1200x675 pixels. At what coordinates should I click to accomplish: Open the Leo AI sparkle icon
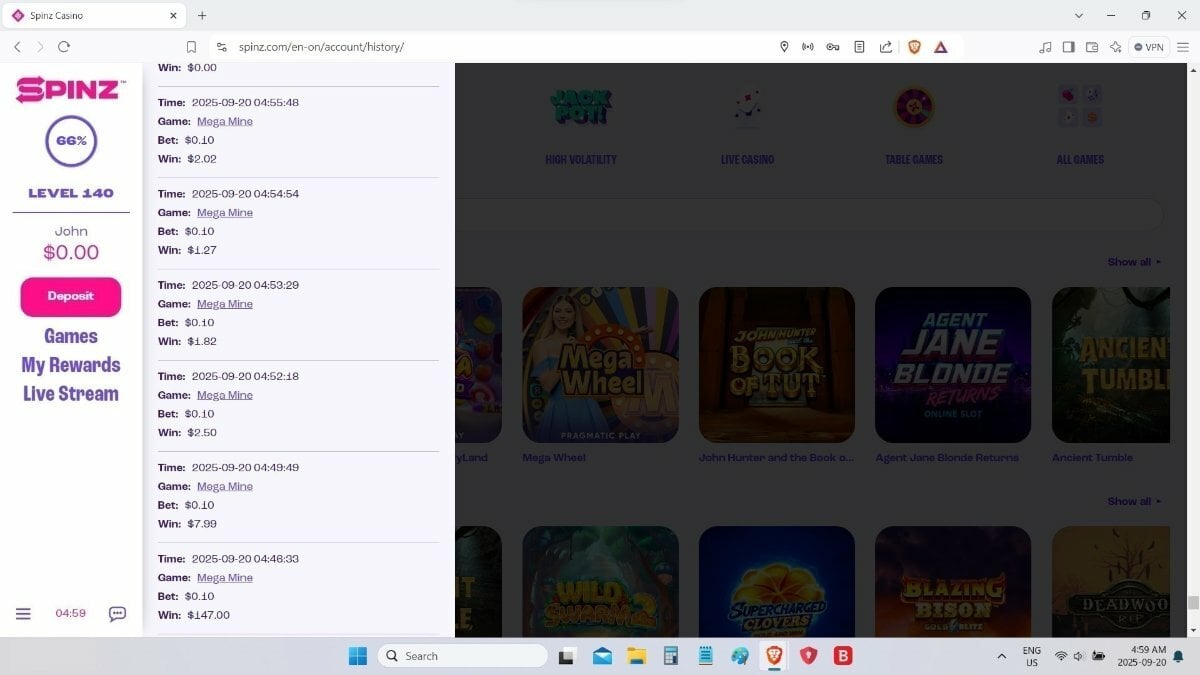[x=1115, y=47]
